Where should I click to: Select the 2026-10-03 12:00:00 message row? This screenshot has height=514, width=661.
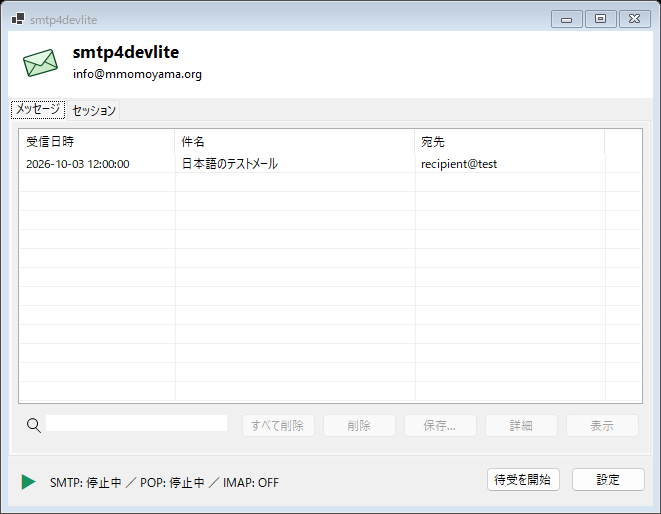pyautogui.click(x=330, y=164)
